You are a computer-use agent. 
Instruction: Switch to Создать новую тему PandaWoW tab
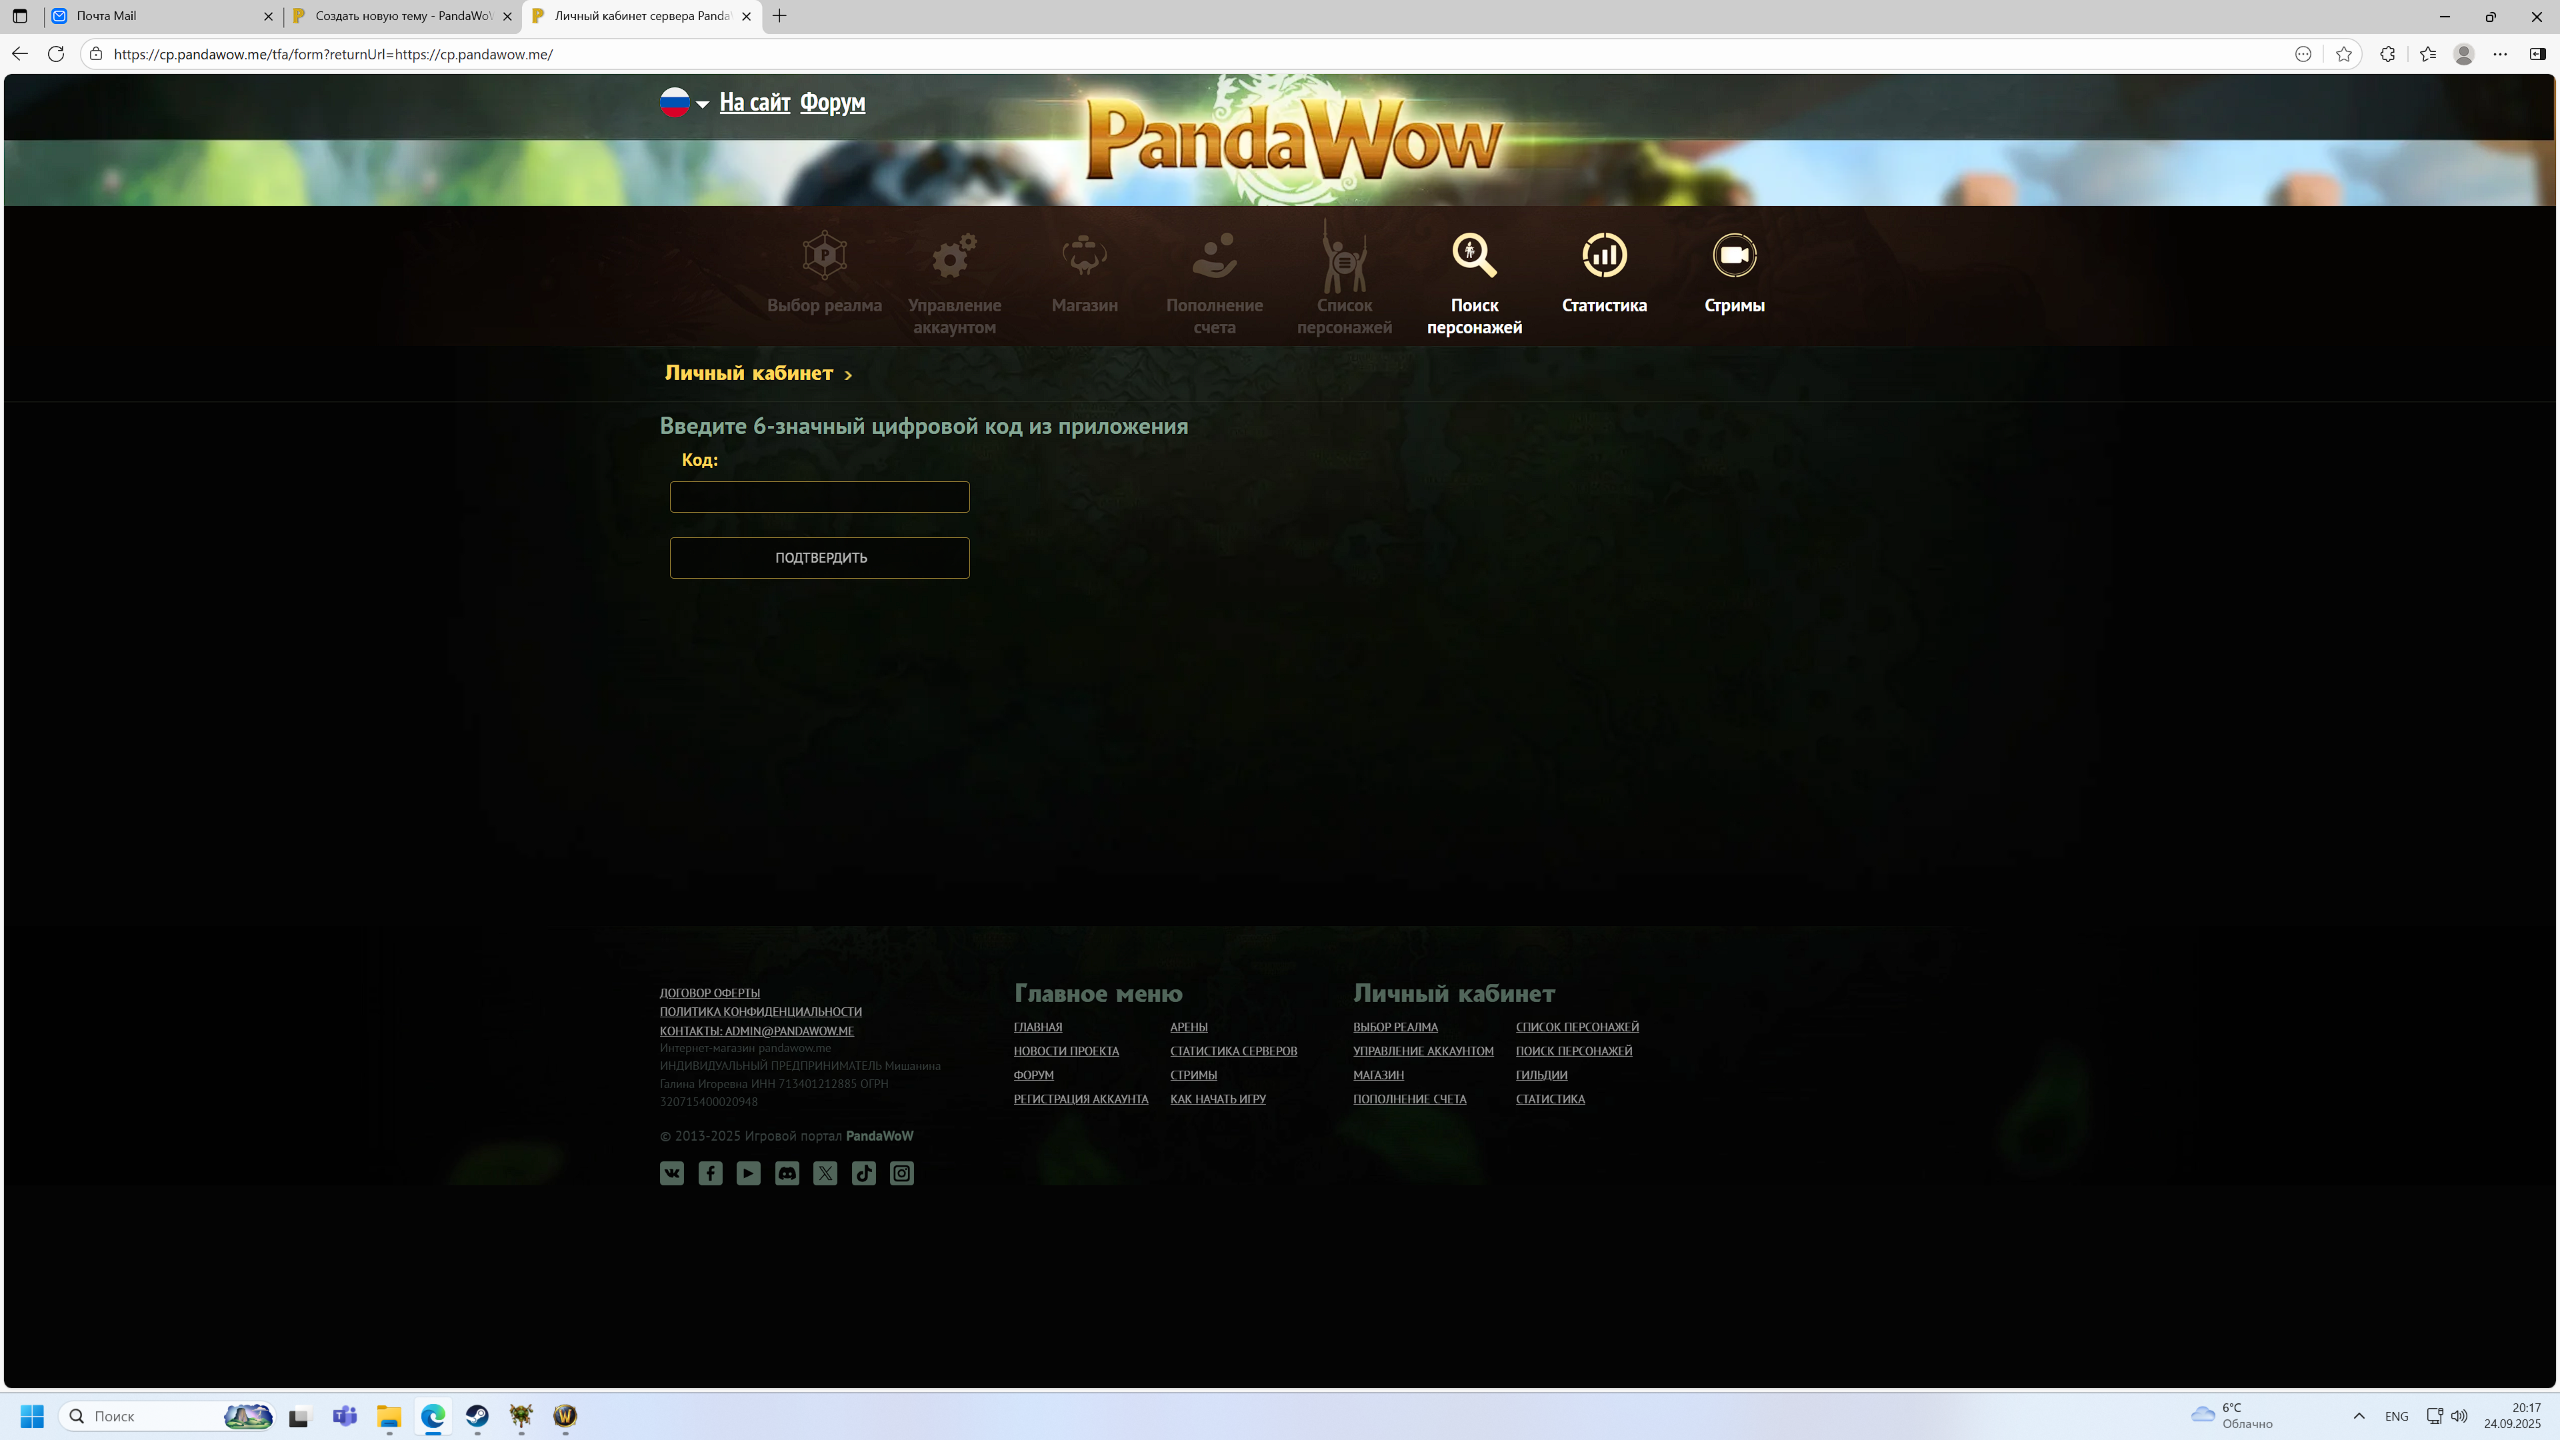click(403, 16)
